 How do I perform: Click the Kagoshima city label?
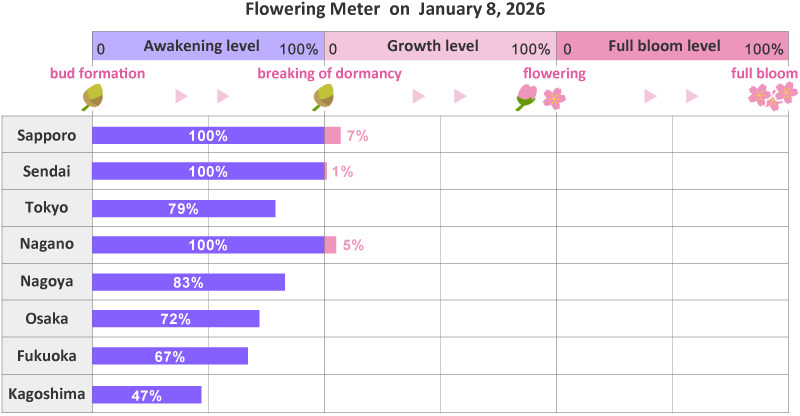click(46, 393)
